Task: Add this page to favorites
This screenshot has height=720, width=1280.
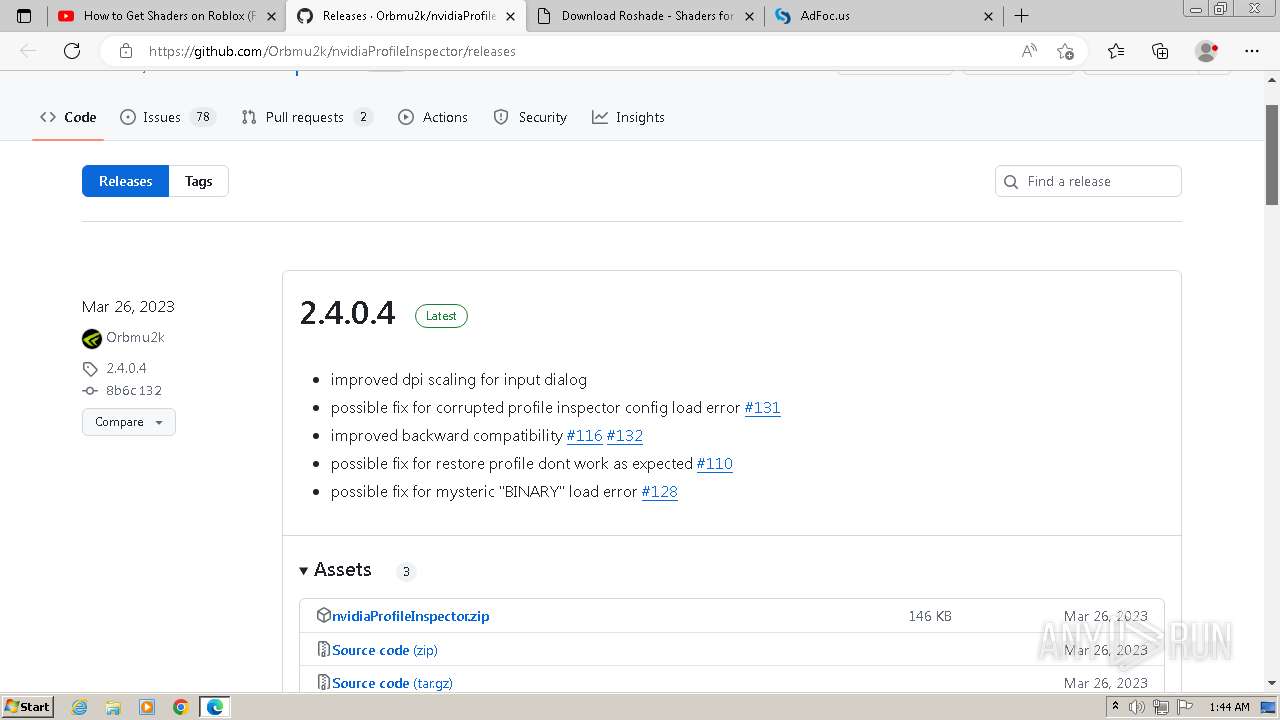Action: point(1065,51)
